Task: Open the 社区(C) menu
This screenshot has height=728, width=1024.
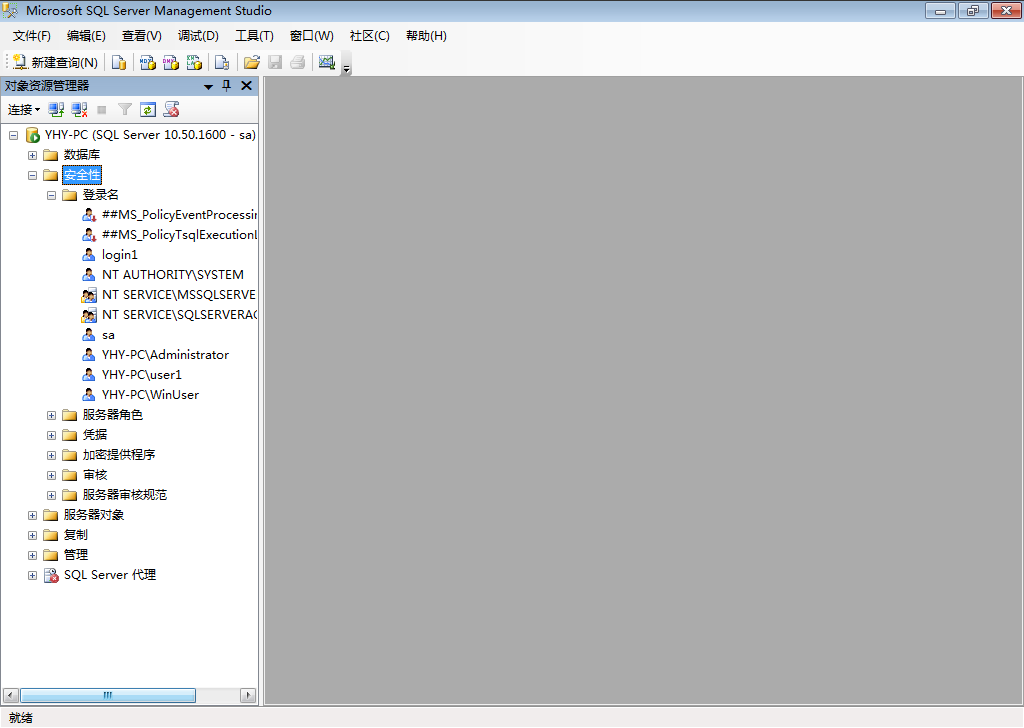Action: (370, 36)
